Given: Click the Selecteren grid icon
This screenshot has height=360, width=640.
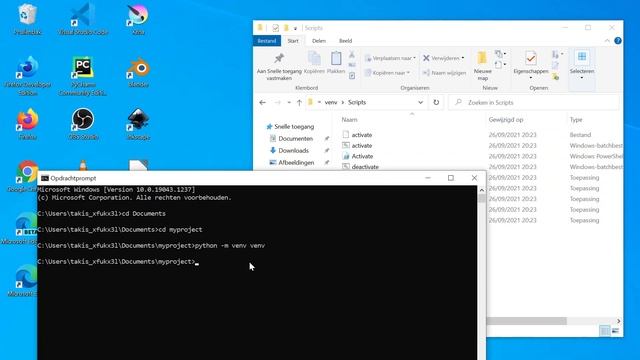Looking at the screenshot, I should [x=582, y=57].
